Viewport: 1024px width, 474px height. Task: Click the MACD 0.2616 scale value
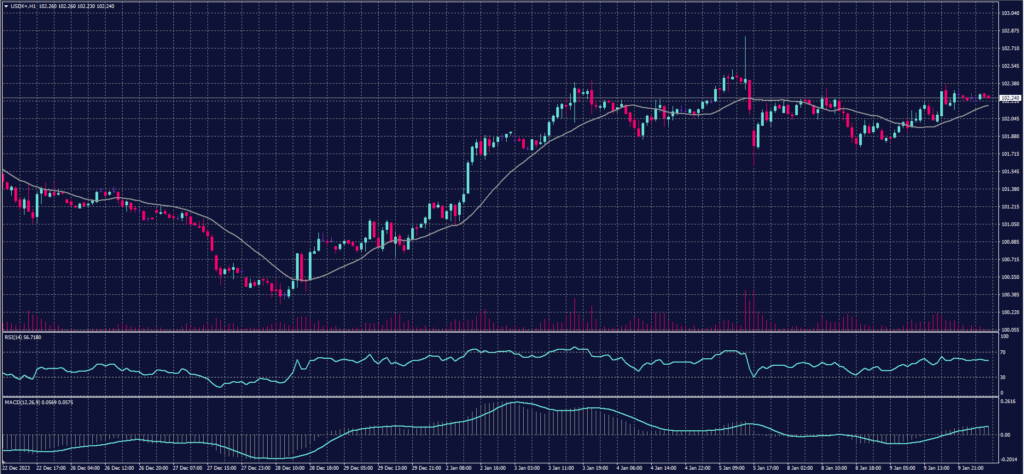(x=1009, y=402)
